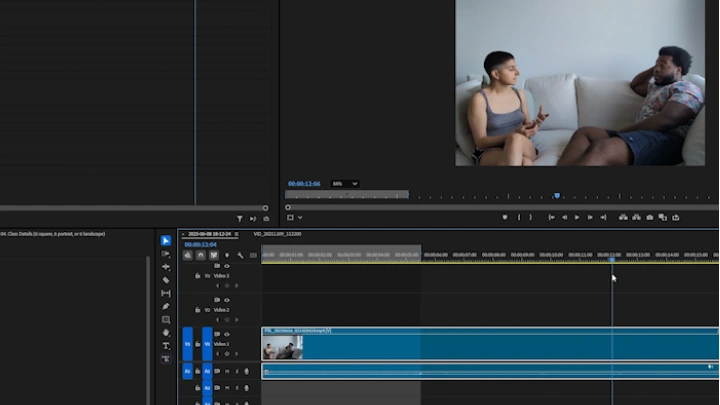The width and height of the screenshot is (720, 405).
Task: Toggle insert and overwrite sequences as nests
Action: pyautogui.click(x=187, y=255)
